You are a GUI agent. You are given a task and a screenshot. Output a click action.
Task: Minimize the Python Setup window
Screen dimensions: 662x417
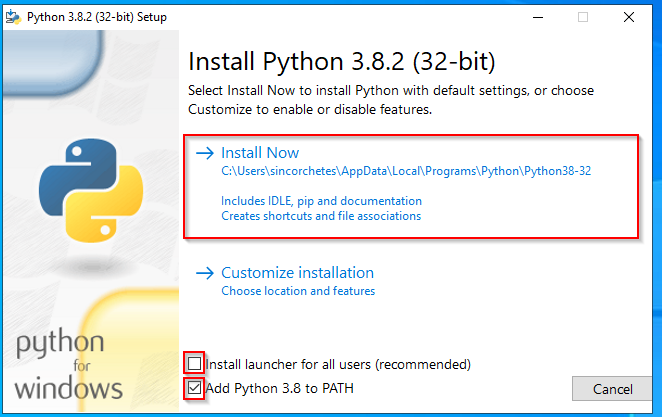click(536, 17)
